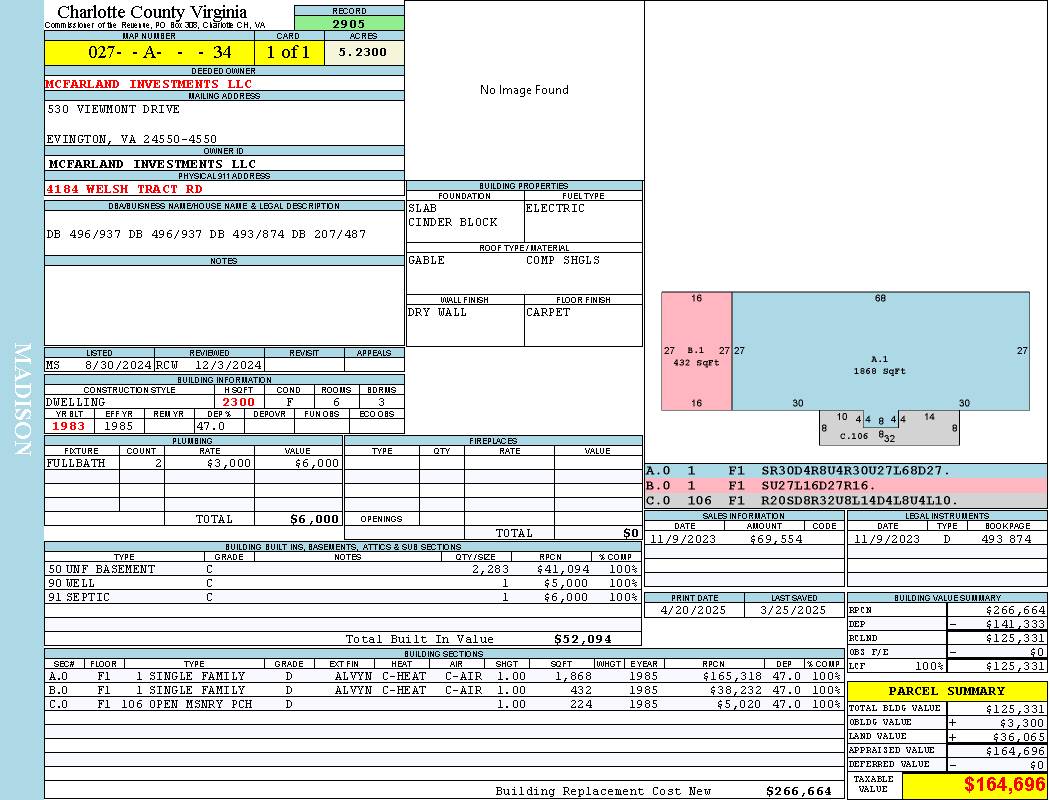Select the yellow map number 027-A-34 field
1050x800 pixels.
(149, 52)
